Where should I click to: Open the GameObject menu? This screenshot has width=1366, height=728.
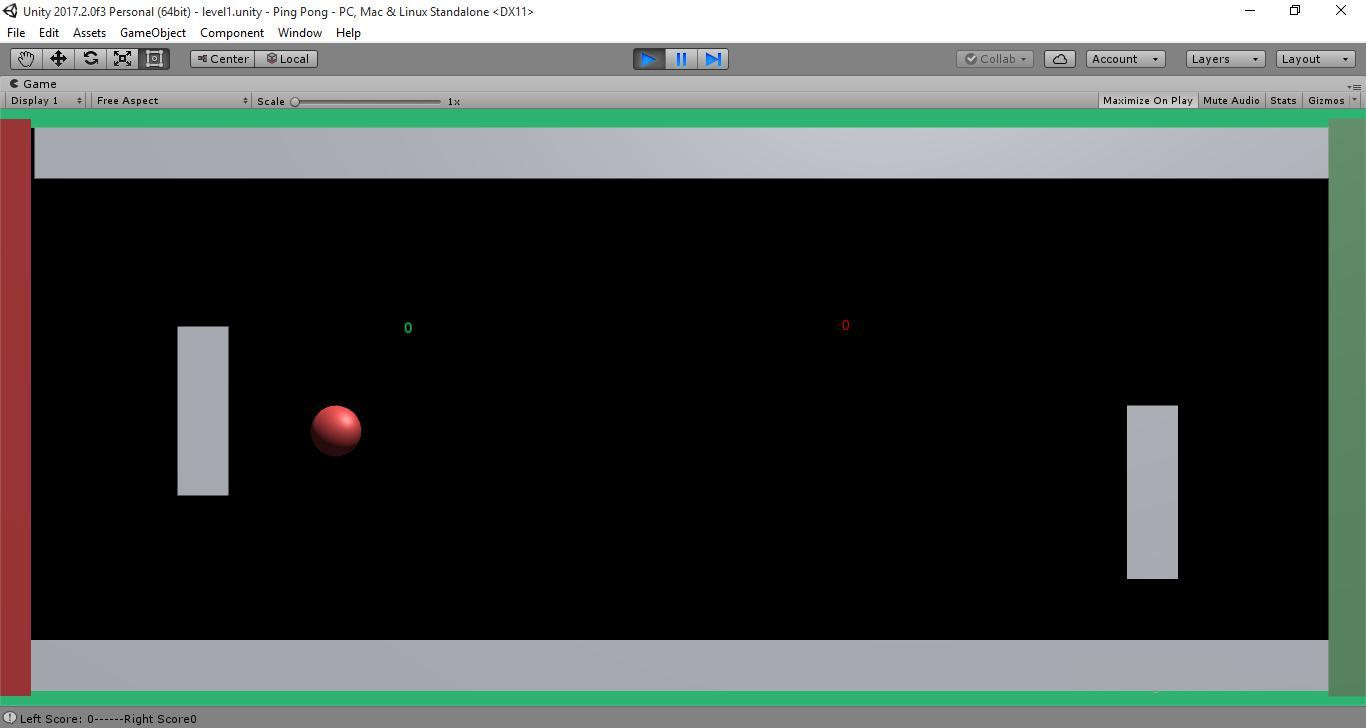coord(153,33)
